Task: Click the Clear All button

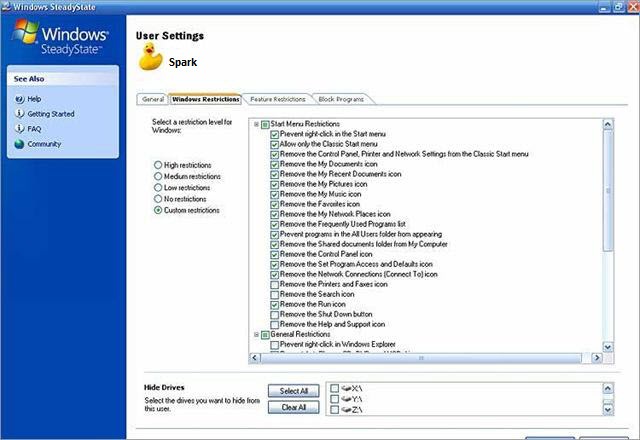Action: tap(293, 407)
